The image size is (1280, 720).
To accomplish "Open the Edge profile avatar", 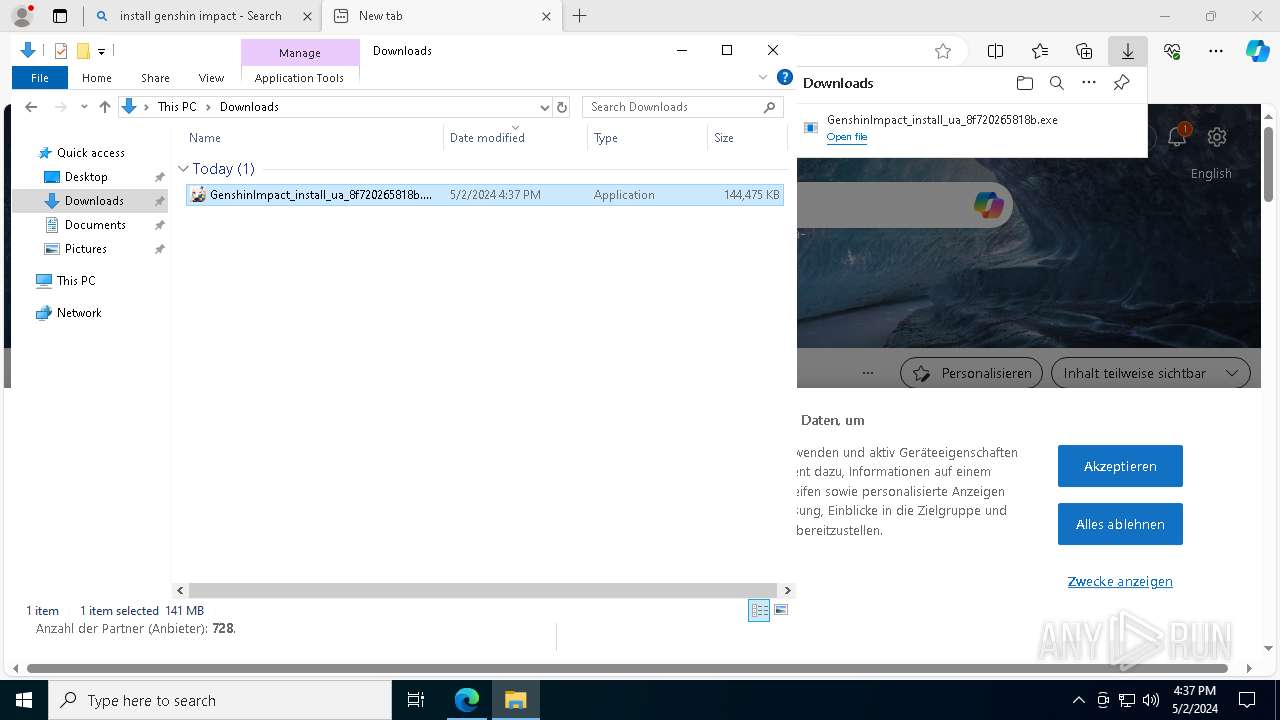I will click(22, 15).
